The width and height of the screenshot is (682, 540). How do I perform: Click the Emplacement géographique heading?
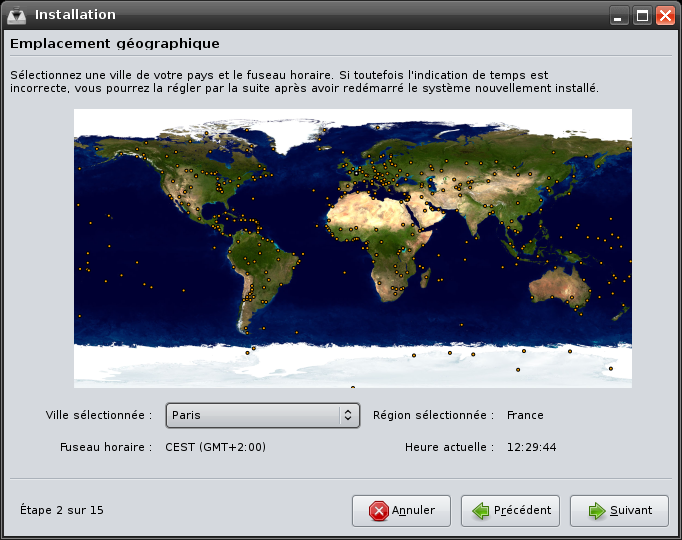tap(115, 44)
